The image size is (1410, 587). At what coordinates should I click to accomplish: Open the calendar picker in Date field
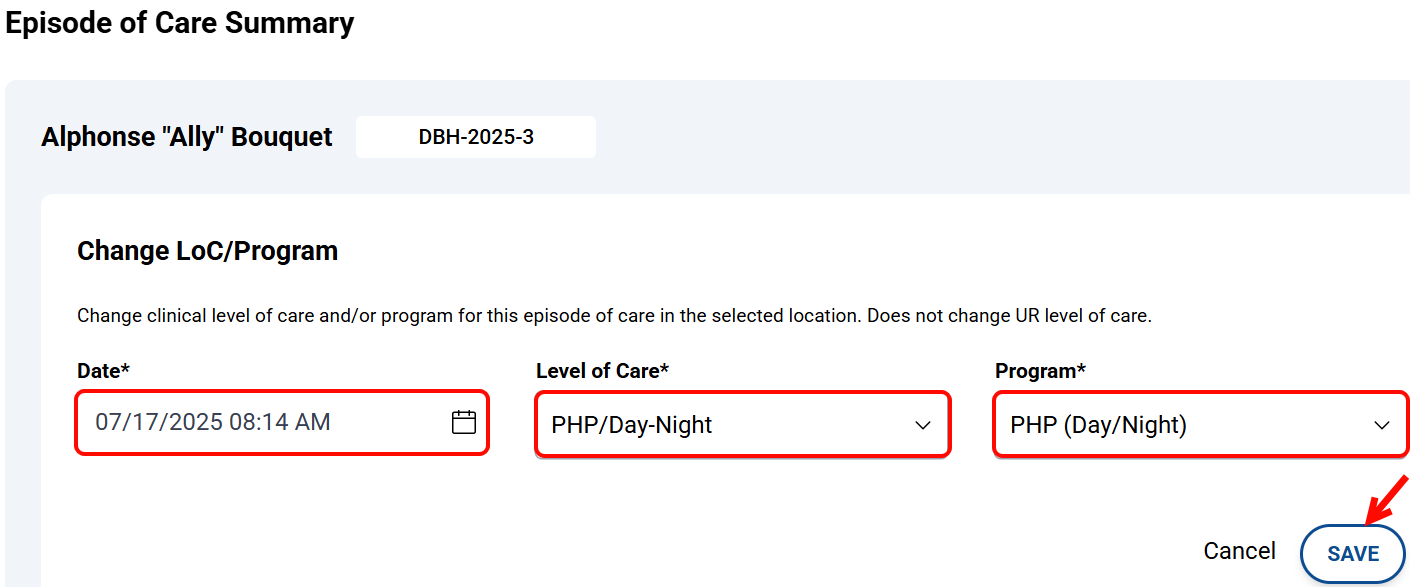pyautogui.click(x=464, y=422)
